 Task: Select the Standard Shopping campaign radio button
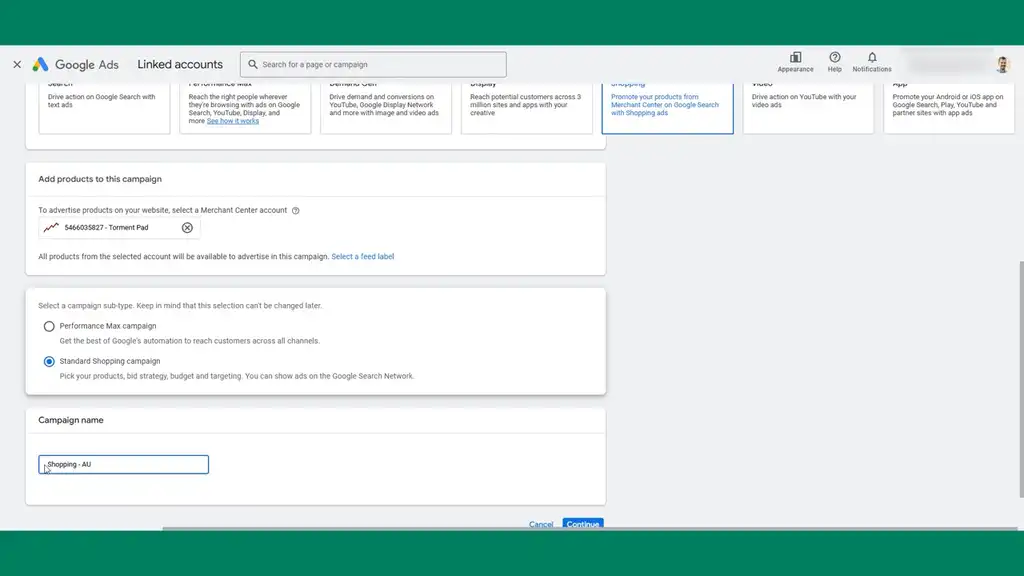click(x=49, y=361)
